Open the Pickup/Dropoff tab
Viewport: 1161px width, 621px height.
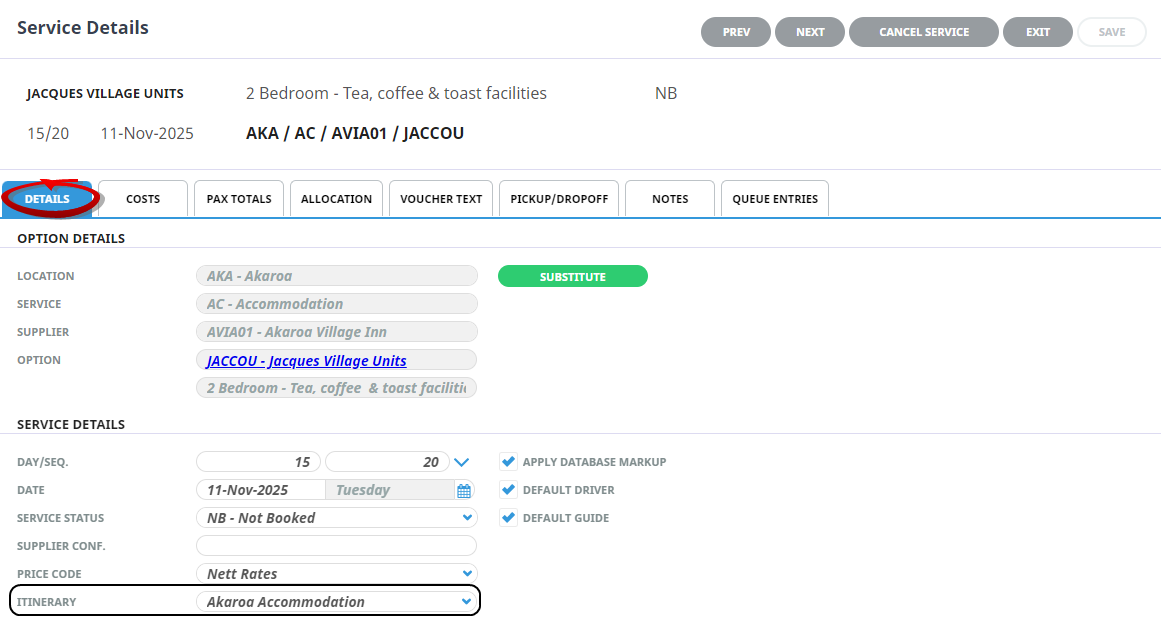pyautogui.click(x=559, y=198)
